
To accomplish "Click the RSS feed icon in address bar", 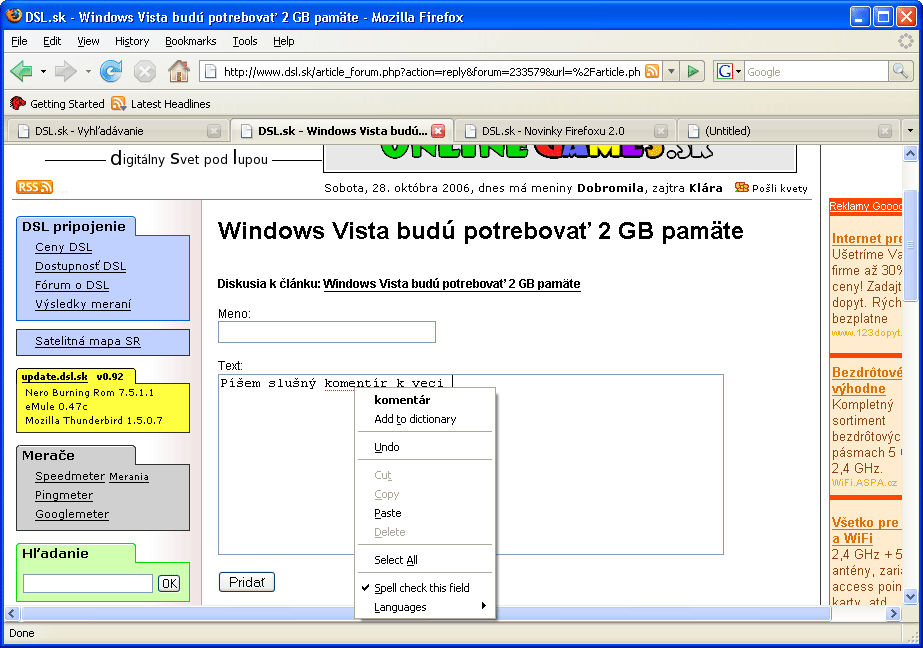I will tap(652, 71).
